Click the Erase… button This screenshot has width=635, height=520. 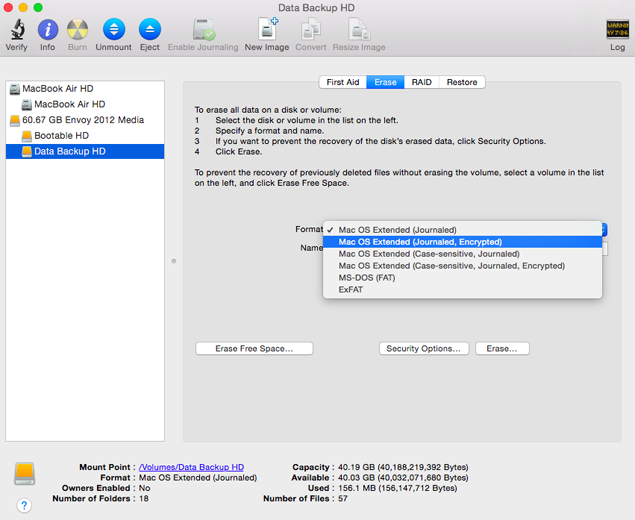502,349
